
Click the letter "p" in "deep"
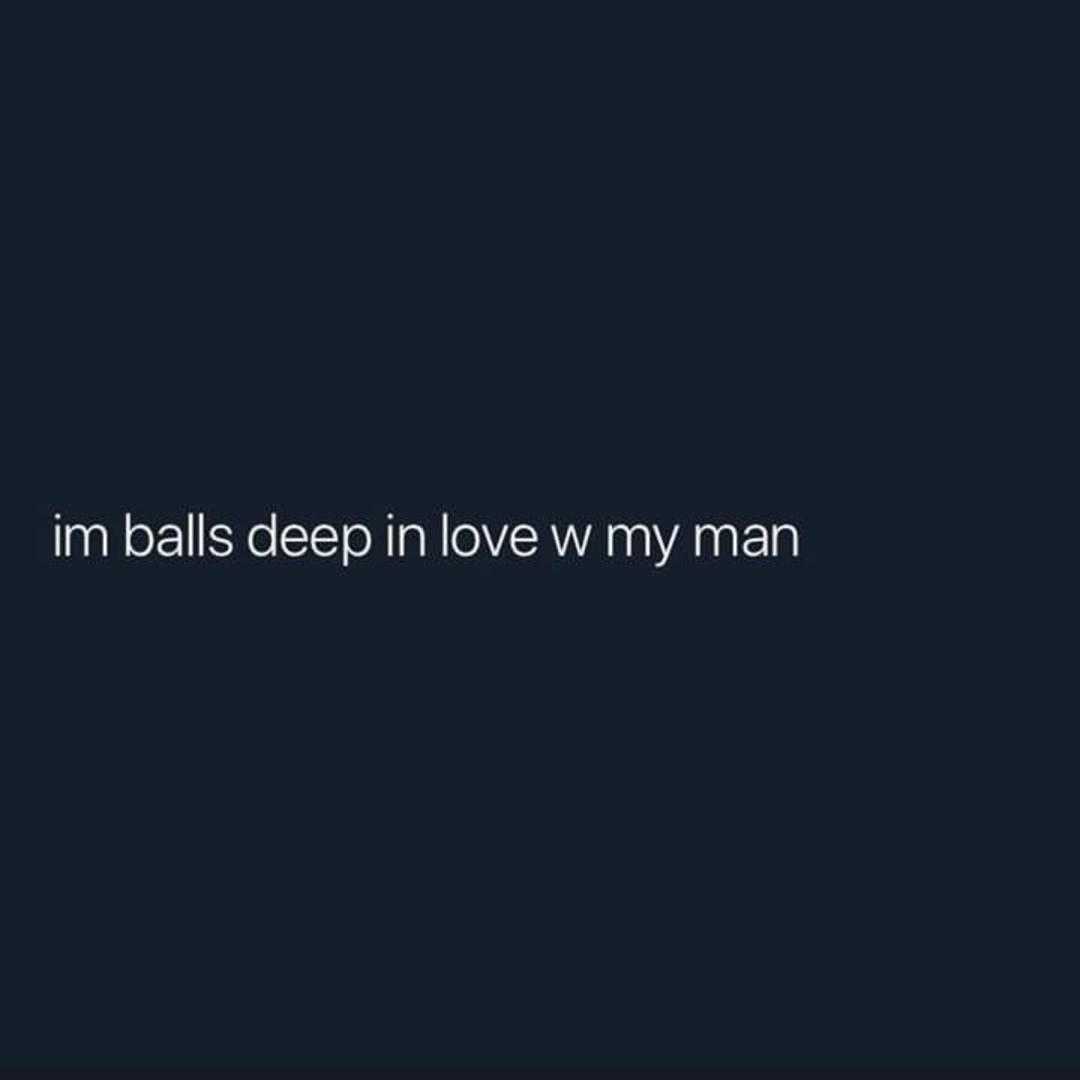pos(355,547)
